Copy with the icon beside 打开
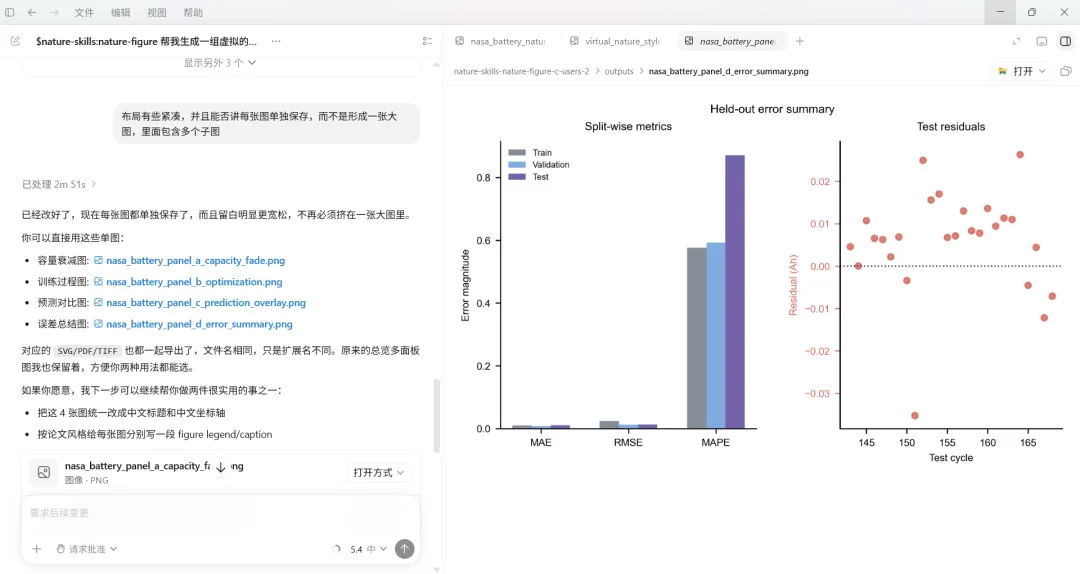The height and width of the screenshot is (574, 1080). [x=1066, y=71]
